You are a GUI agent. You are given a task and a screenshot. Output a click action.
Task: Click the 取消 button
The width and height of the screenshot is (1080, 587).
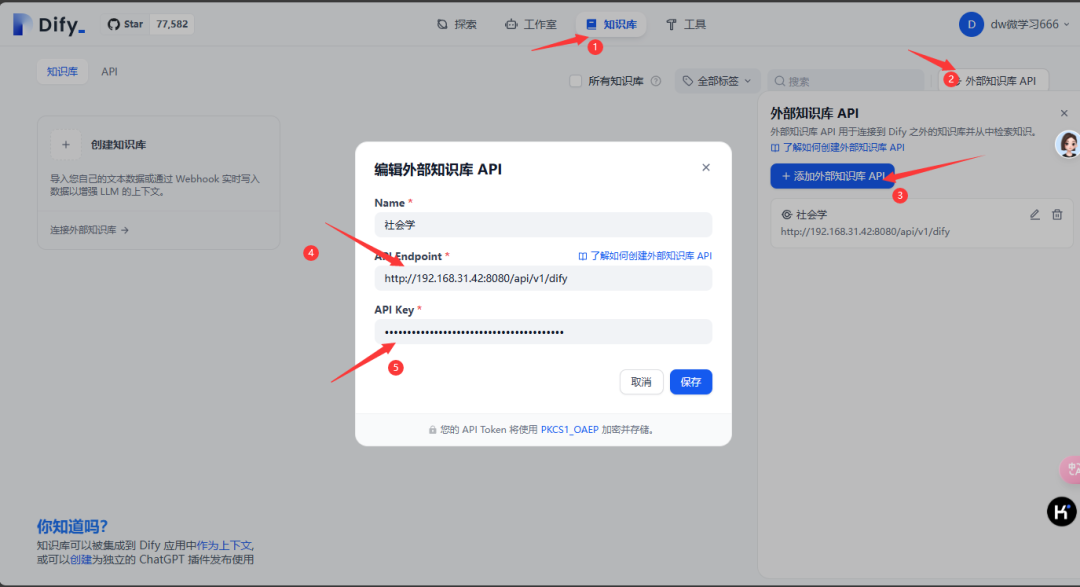coord(641,382)
